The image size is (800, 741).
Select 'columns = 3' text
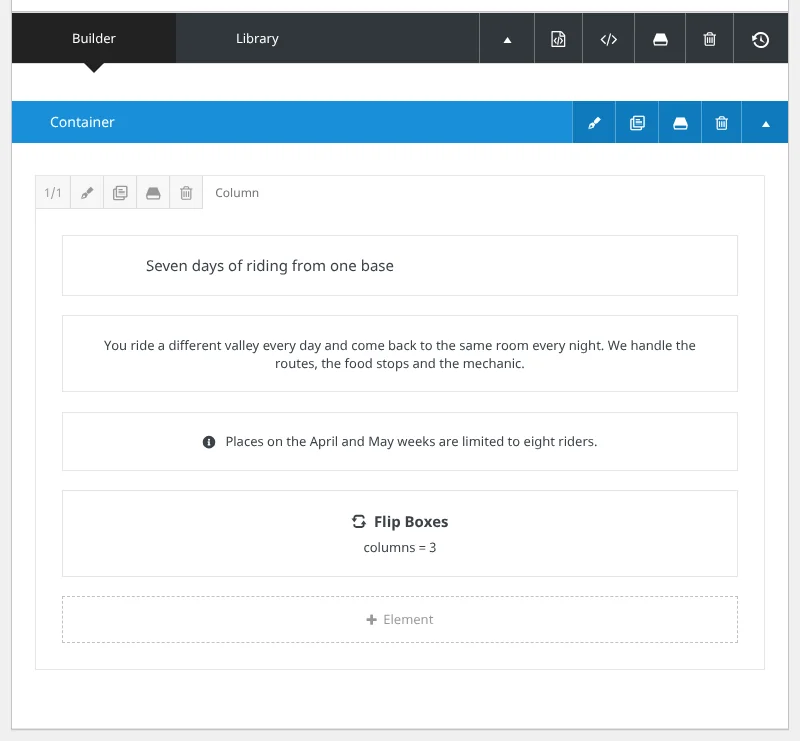[400, 548]
